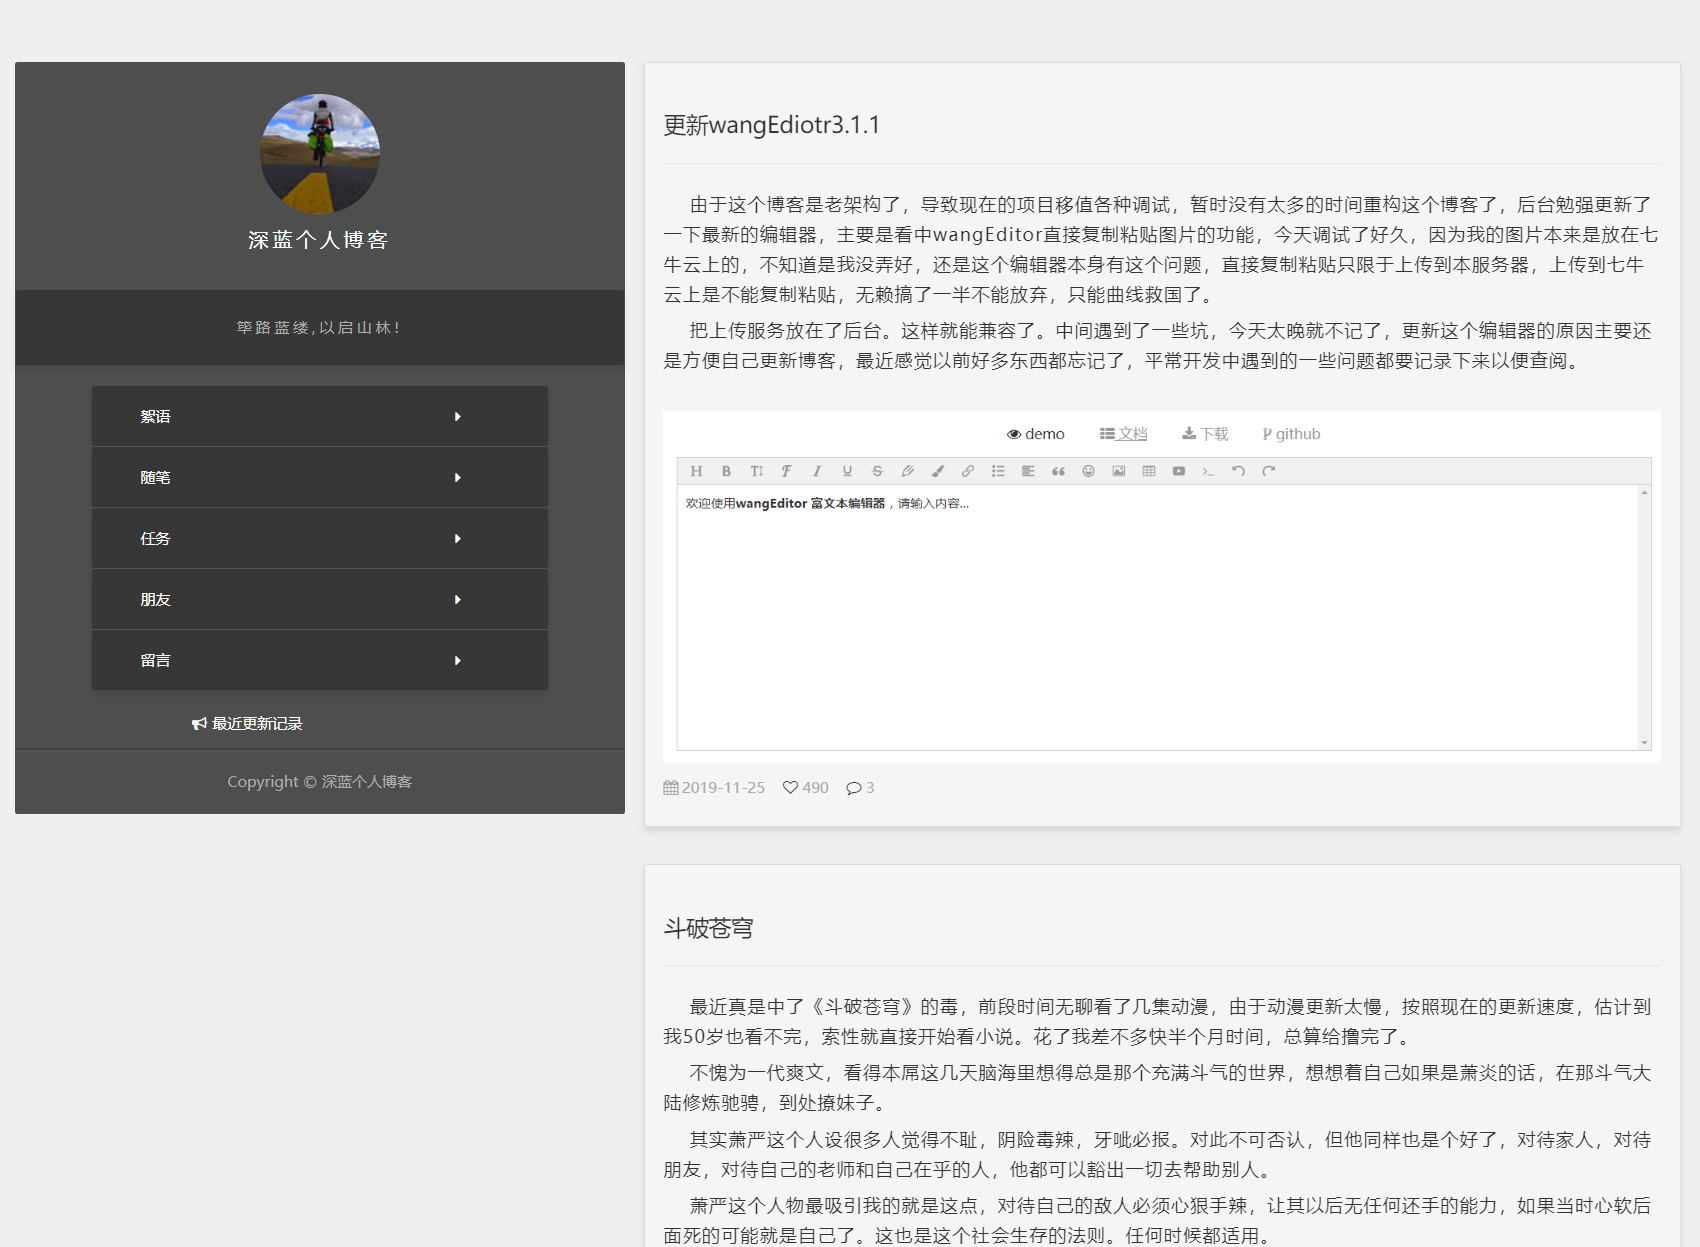Click the 最近更新记录 link text
Image resolution: width=1700 pixels, height=1247 pixels.
(257, 724)
